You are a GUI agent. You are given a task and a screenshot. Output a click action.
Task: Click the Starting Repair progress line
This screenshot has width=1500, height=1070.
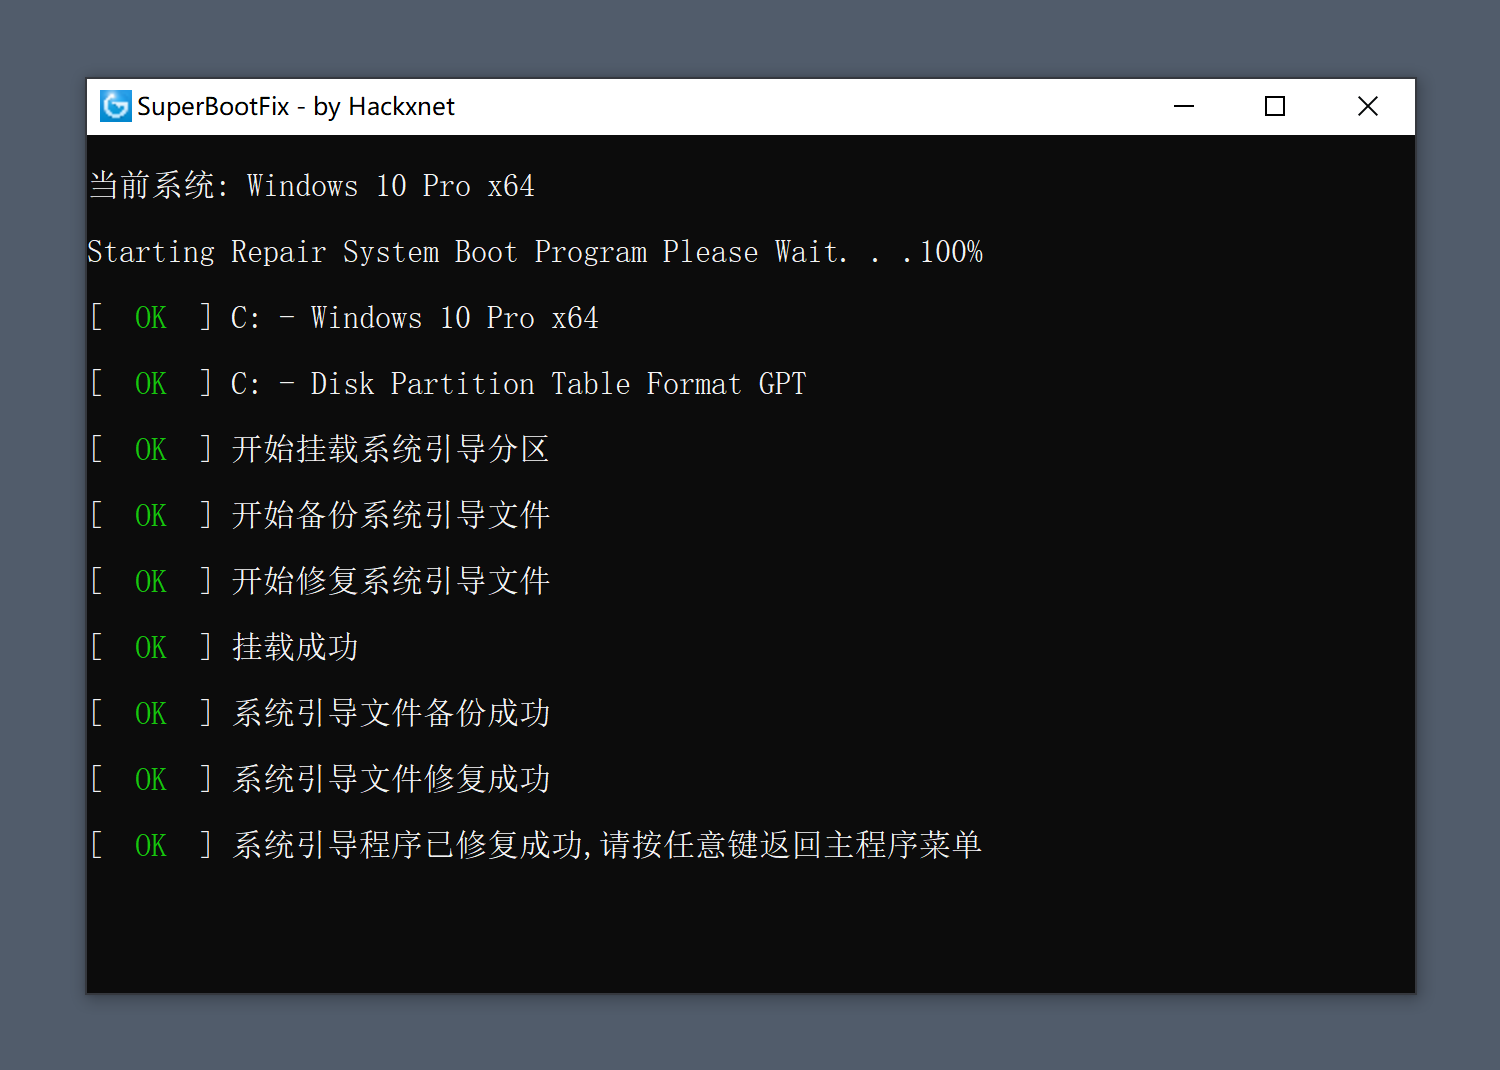point(535,251)
